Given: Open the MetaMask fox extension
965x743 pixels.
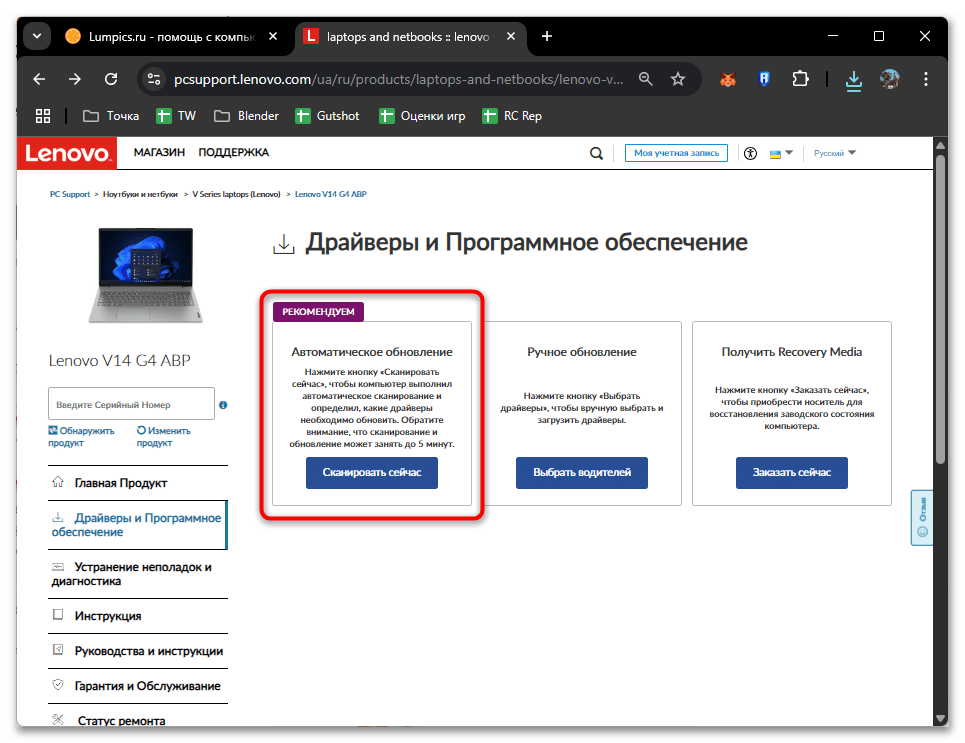Looking at the screenshot, I should (728, 79).
